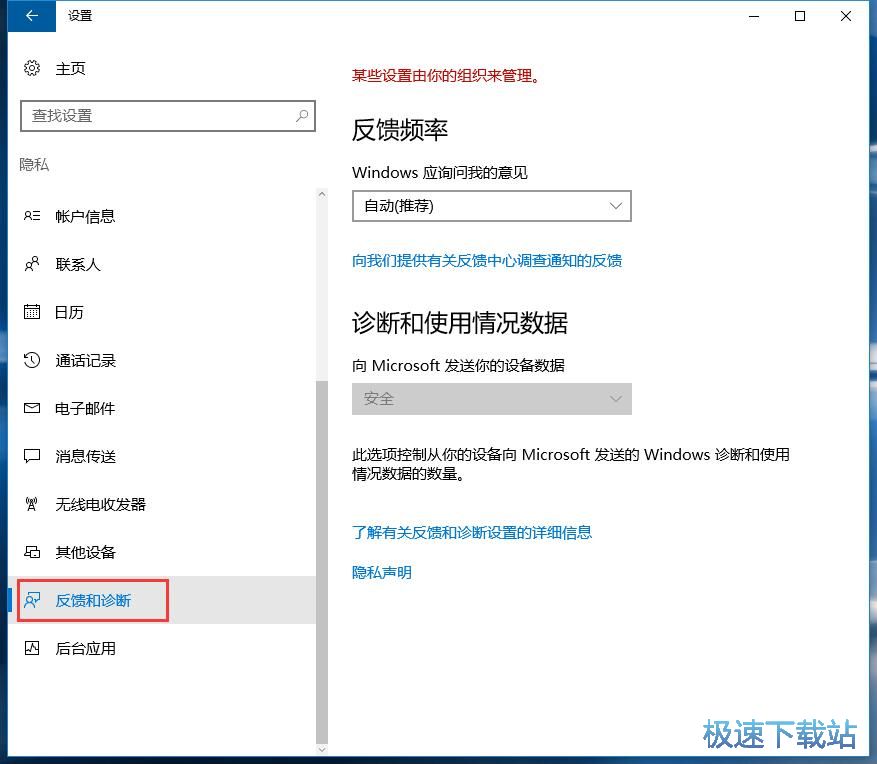Viewport: 877px width, 764px height.
Task: Open link 向我们提供有关反馈中心调查通知的反馈
Action: [x=487, y=261]
